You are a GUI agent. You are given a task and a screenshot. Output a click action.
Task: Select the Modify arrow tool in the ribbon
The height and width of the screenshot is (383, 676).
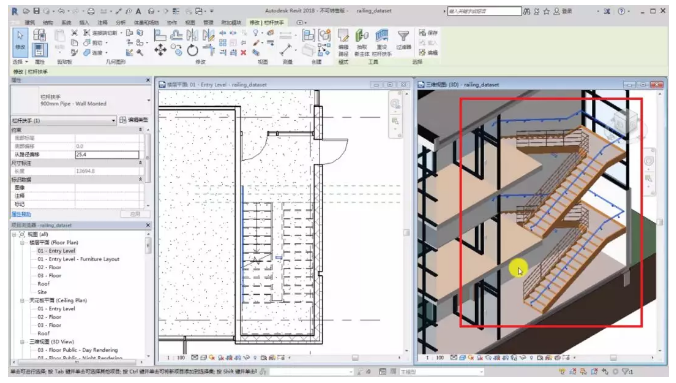(20, 43)
